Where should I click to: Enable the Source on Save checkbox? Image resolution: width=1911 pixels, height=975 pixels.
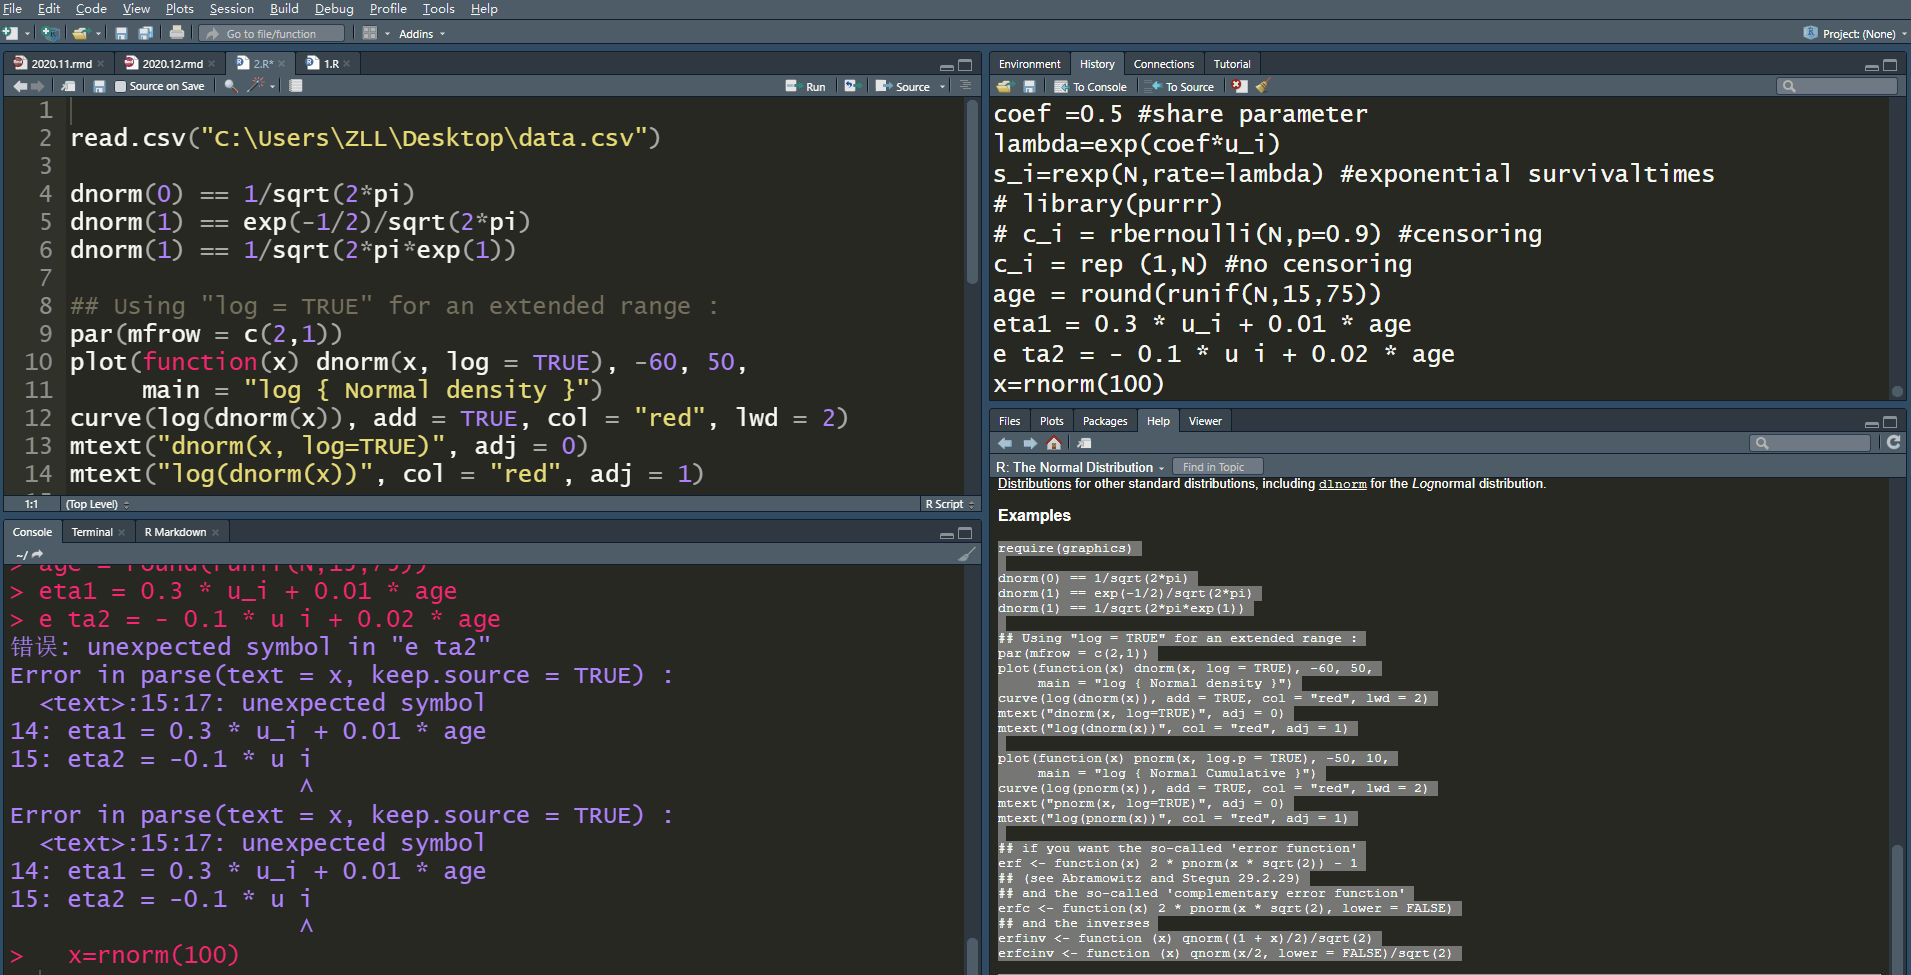pos(121,87)
